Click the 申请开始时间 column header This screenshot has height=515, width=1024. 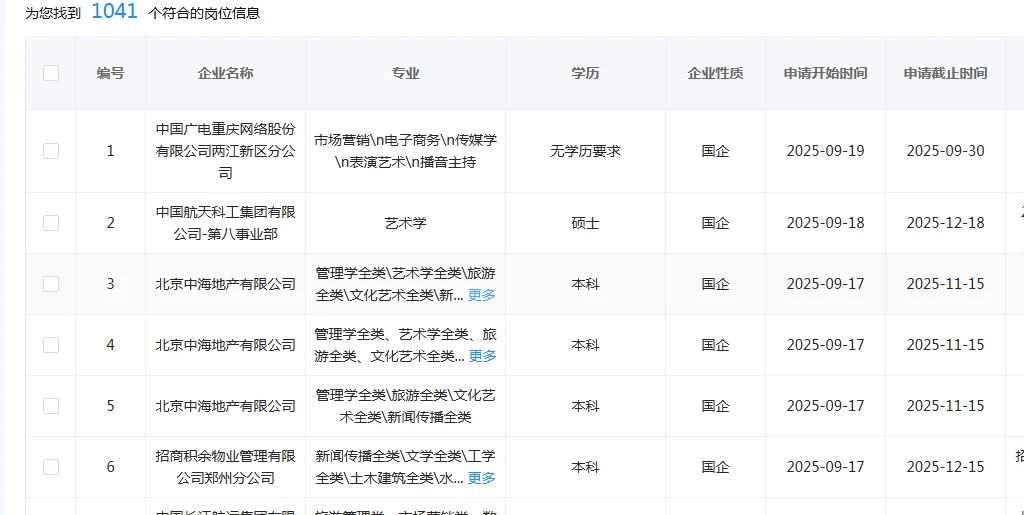point(825,73)
